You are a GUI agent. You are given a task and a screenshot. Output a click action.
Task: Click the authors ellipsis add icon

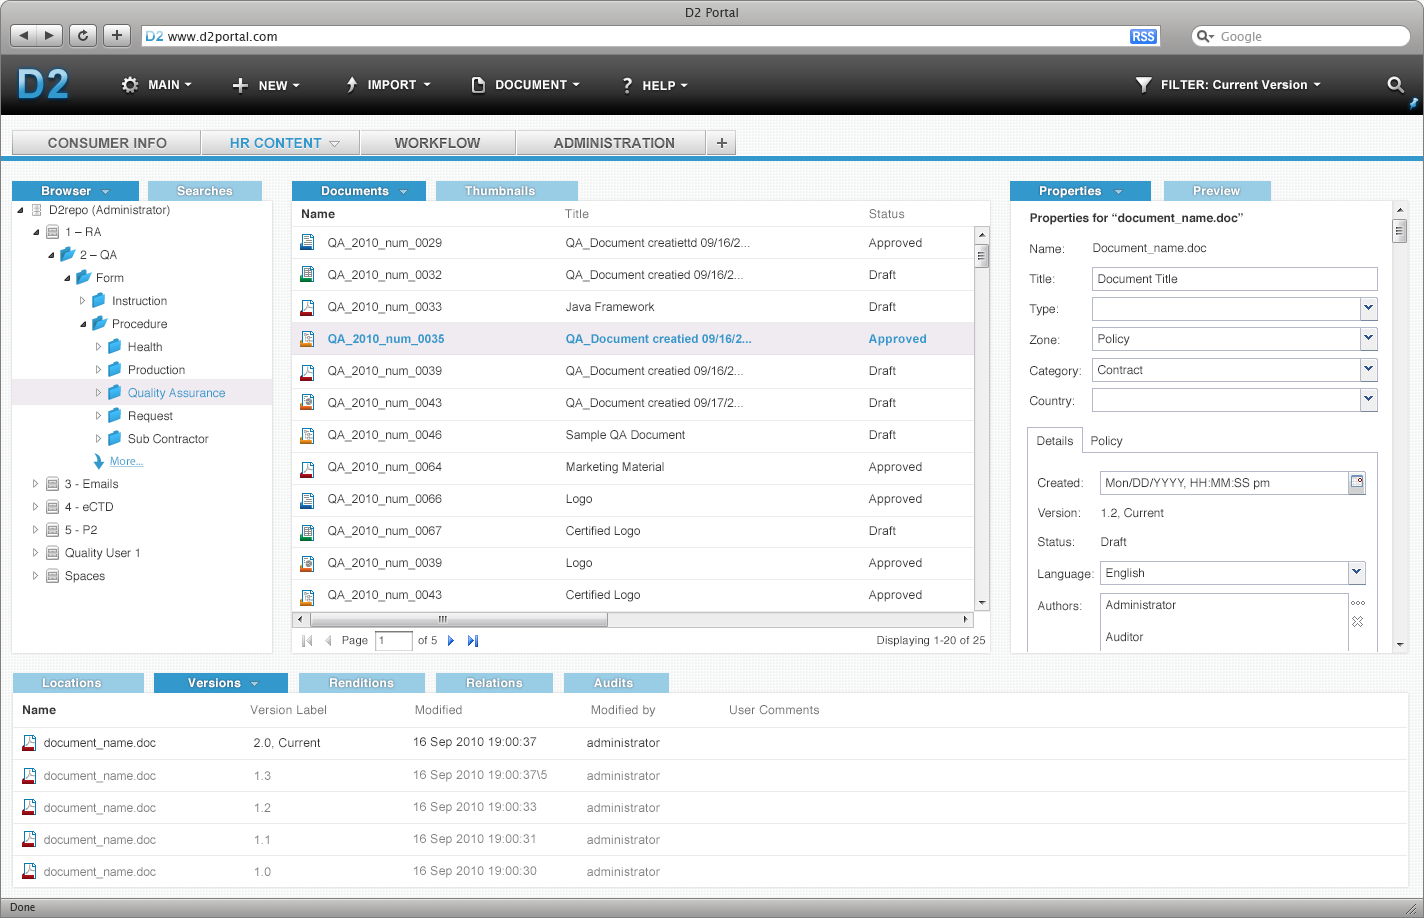tap(1358, 603)
